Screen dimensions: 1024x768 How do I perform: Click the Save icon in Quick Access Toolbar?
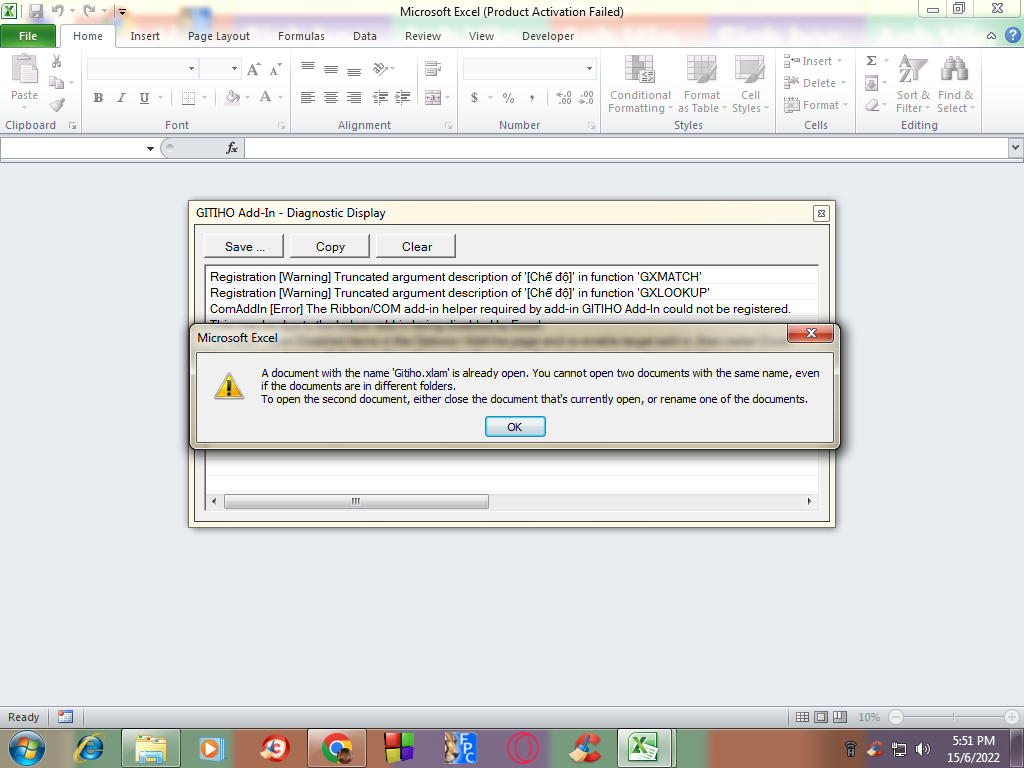coord(36,11)
